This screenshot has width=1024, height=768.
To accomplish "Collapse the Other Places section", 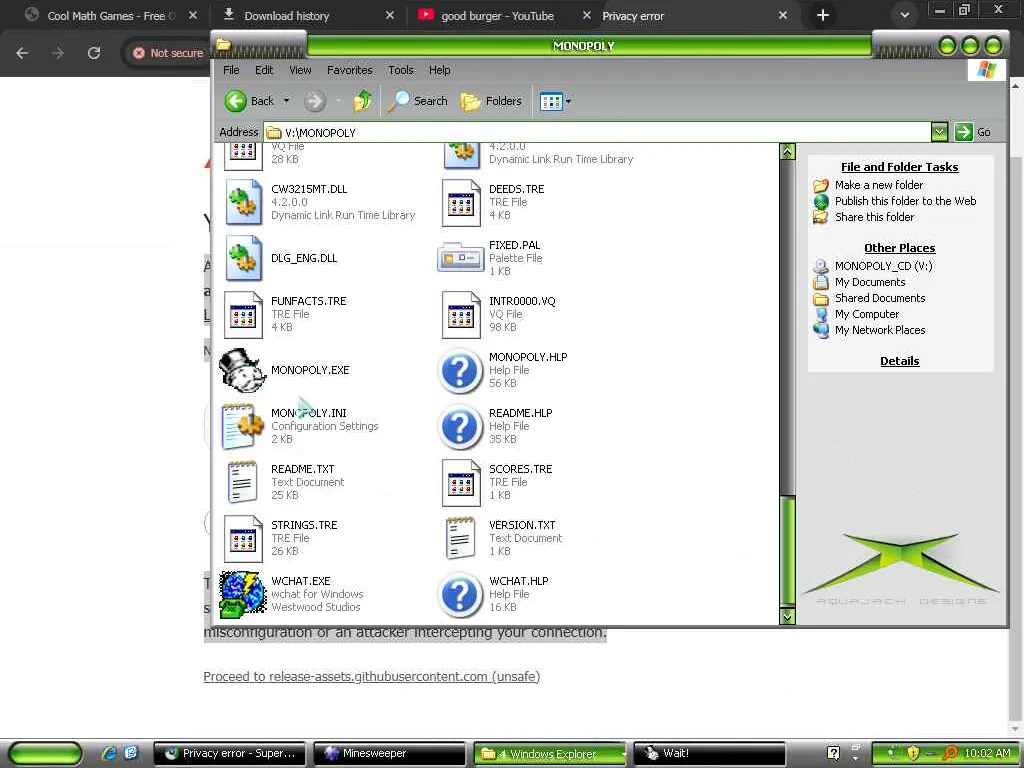I will pyautogui.click(x=899, y=248).
